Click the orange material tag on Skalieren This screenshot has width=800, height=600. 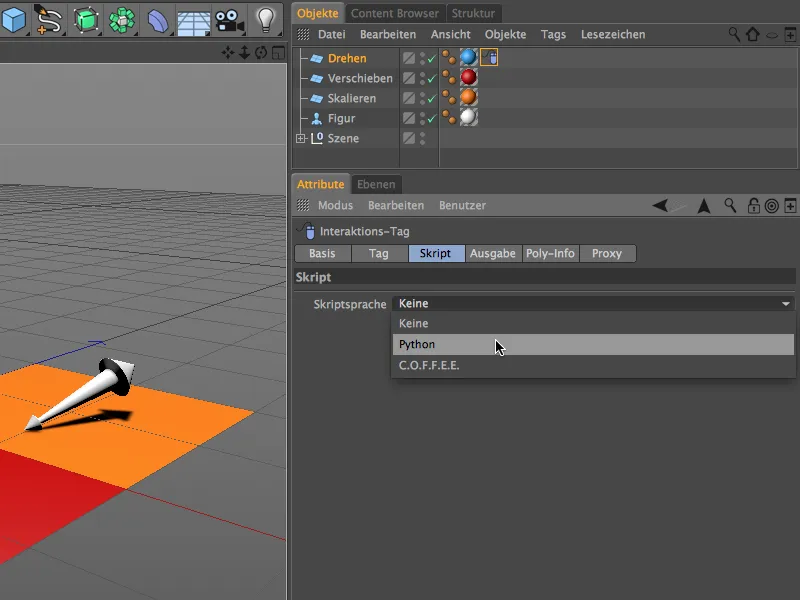[x=468, y=97]
